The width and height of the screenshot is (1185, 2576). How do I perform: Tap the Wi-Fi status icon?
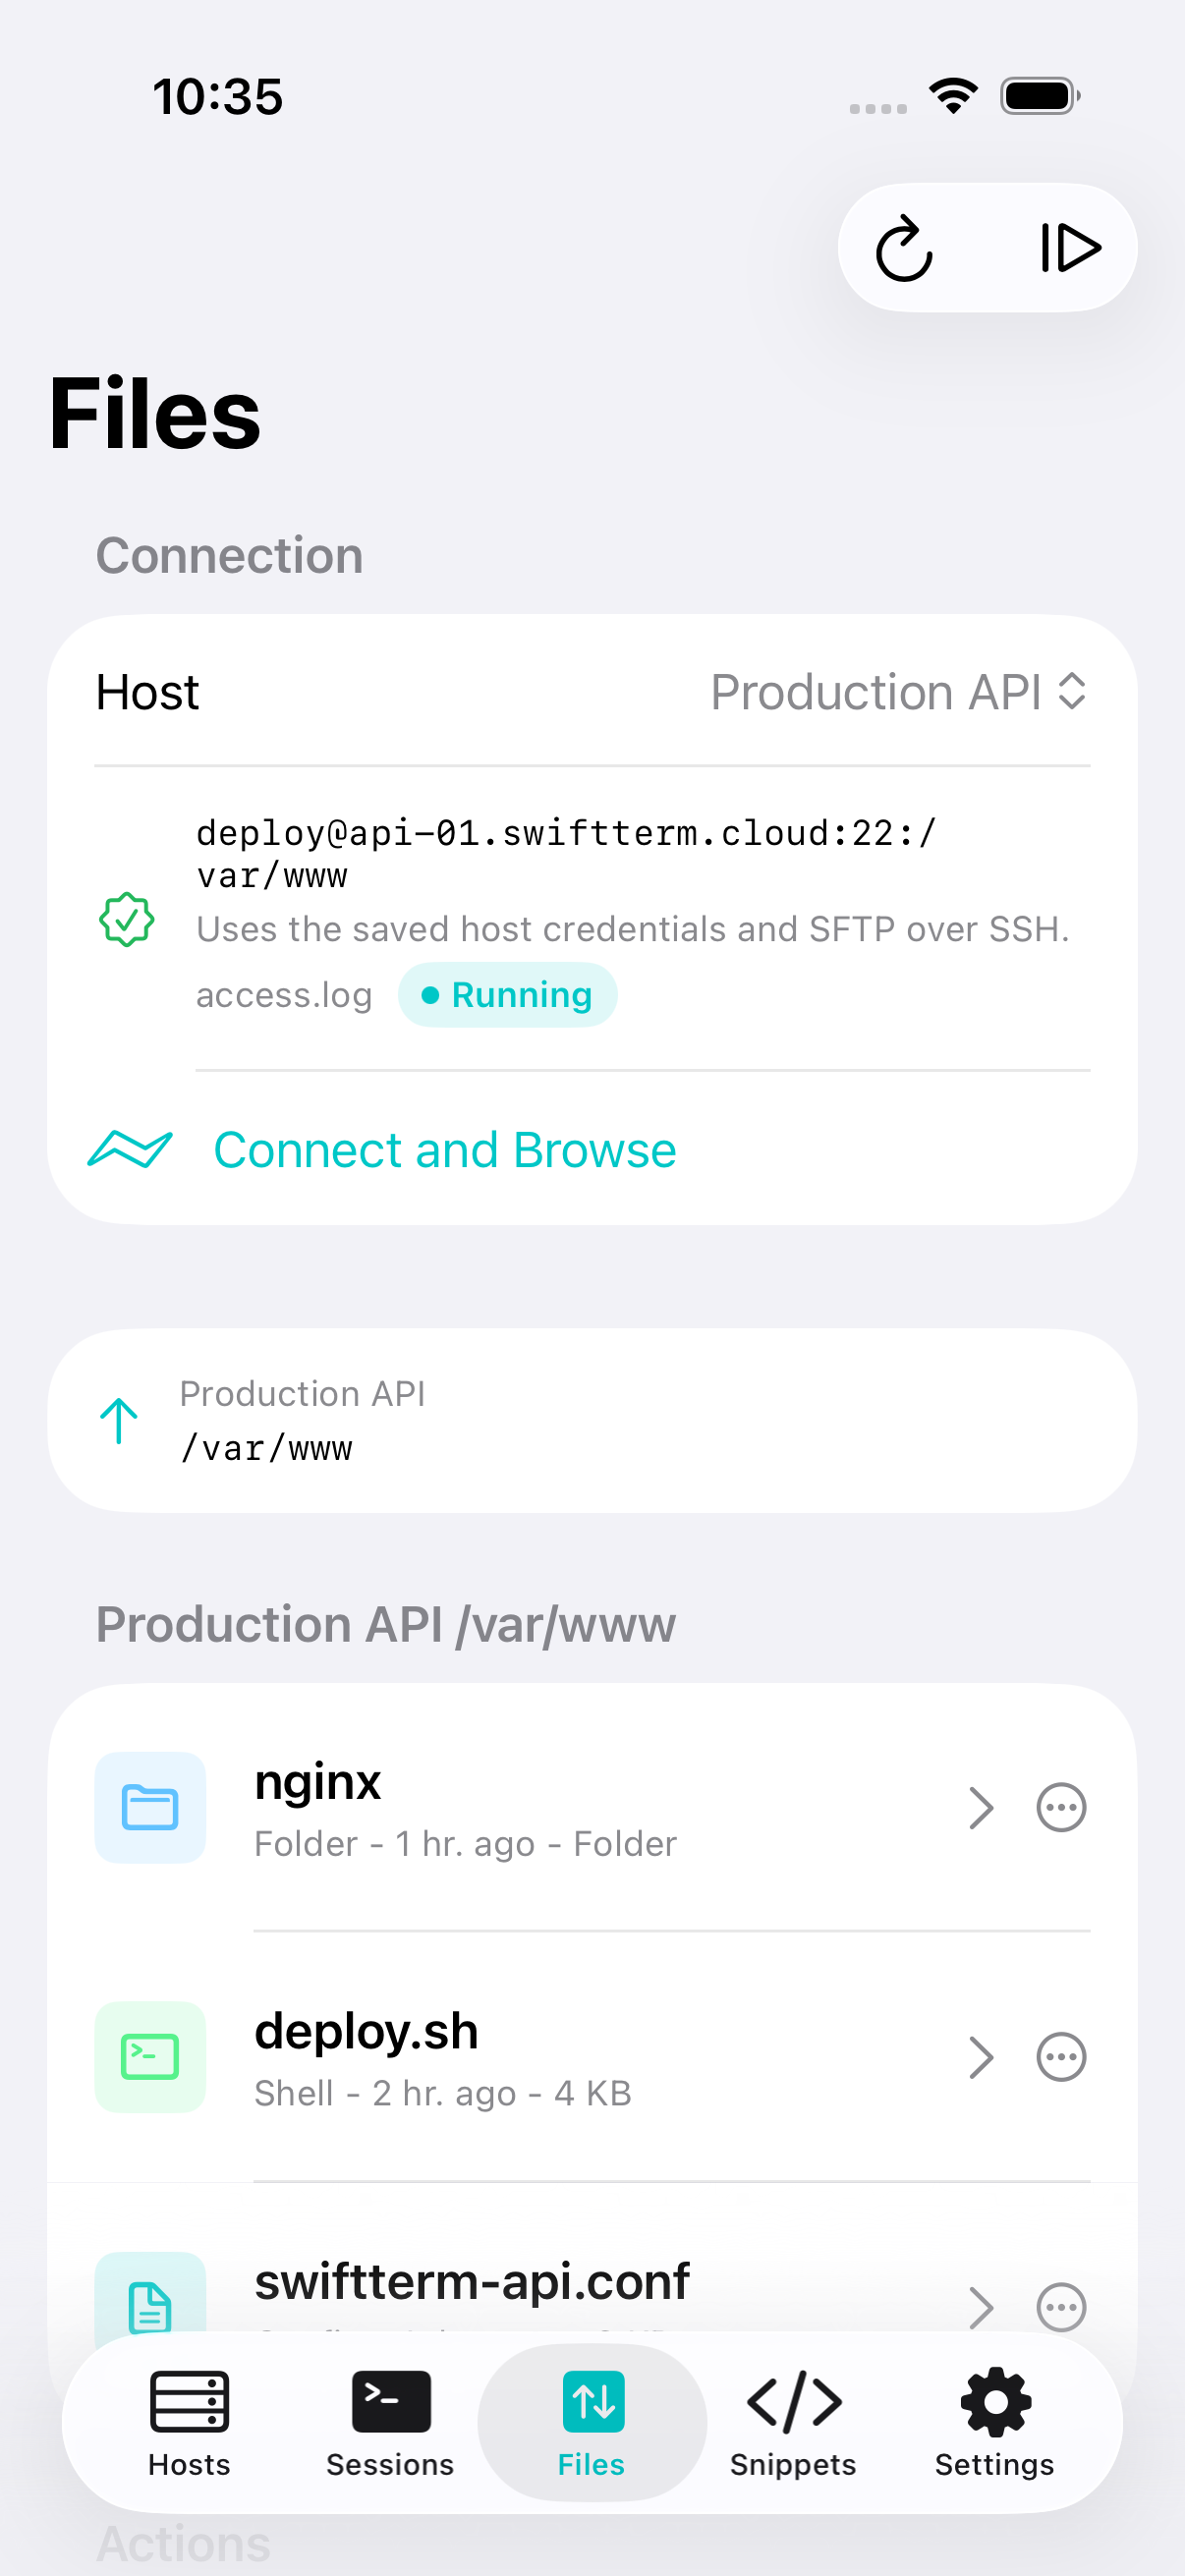953,96
